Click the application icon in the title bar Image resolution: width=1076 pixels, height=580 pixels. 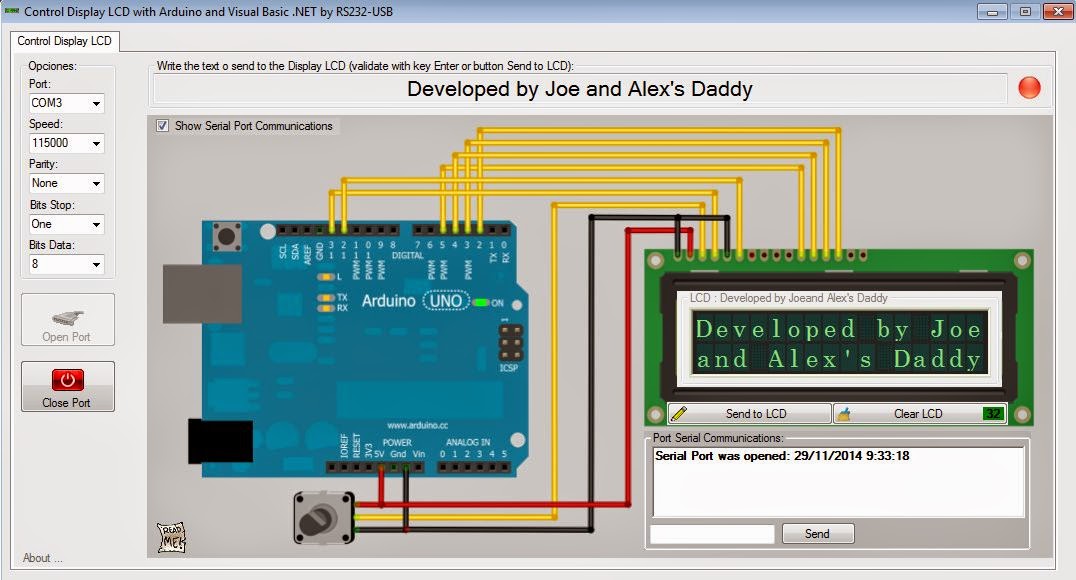tap(11, 11)
